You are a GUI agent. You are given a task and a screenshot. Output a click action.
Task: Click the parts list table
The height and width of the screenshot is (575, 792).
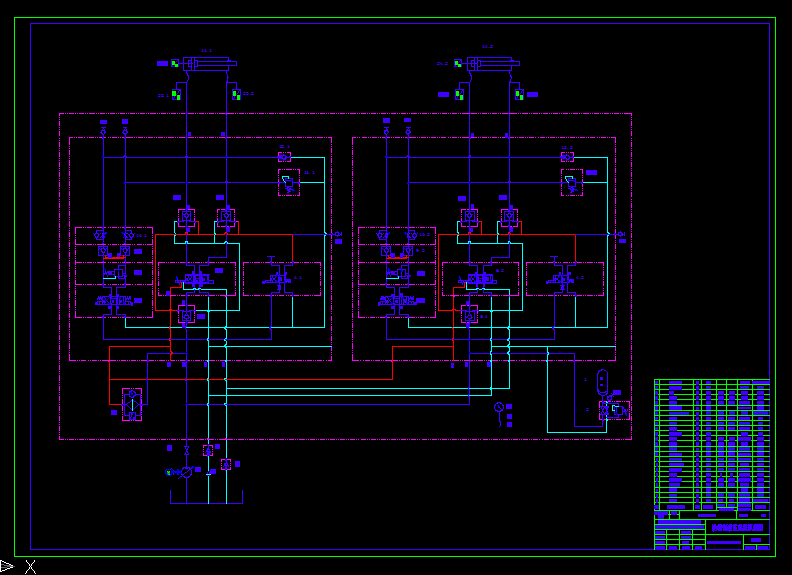pos(712,445)
